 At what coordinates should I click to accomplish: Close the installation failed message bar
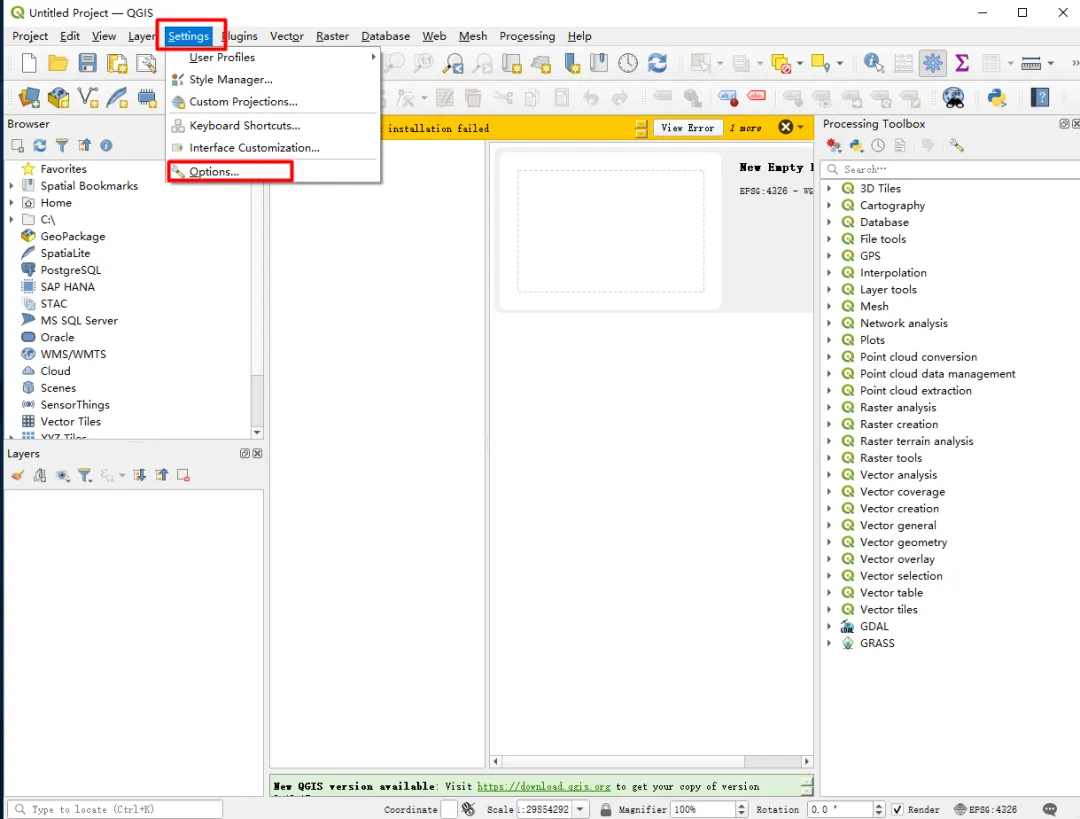(x=785, y=127)
